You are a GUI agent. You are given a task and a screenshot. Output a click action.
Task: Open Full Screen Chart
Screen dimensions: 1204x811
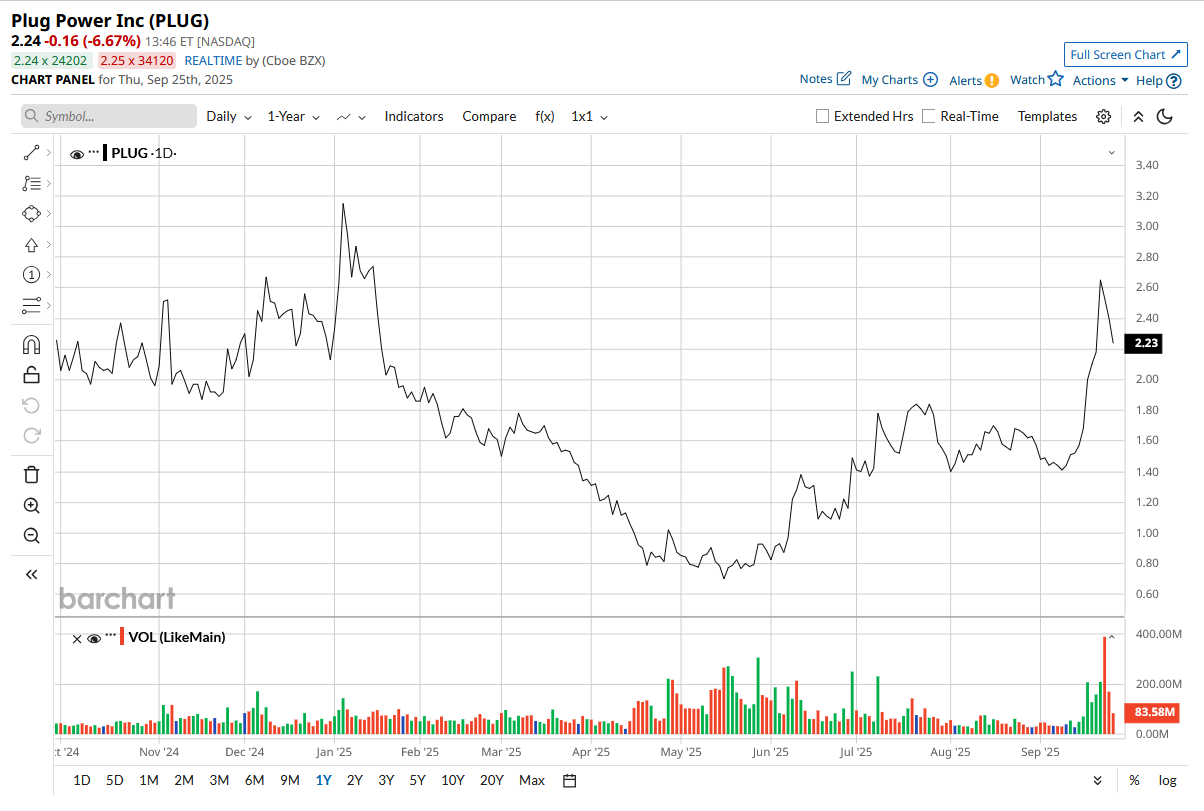[1126, 55]
